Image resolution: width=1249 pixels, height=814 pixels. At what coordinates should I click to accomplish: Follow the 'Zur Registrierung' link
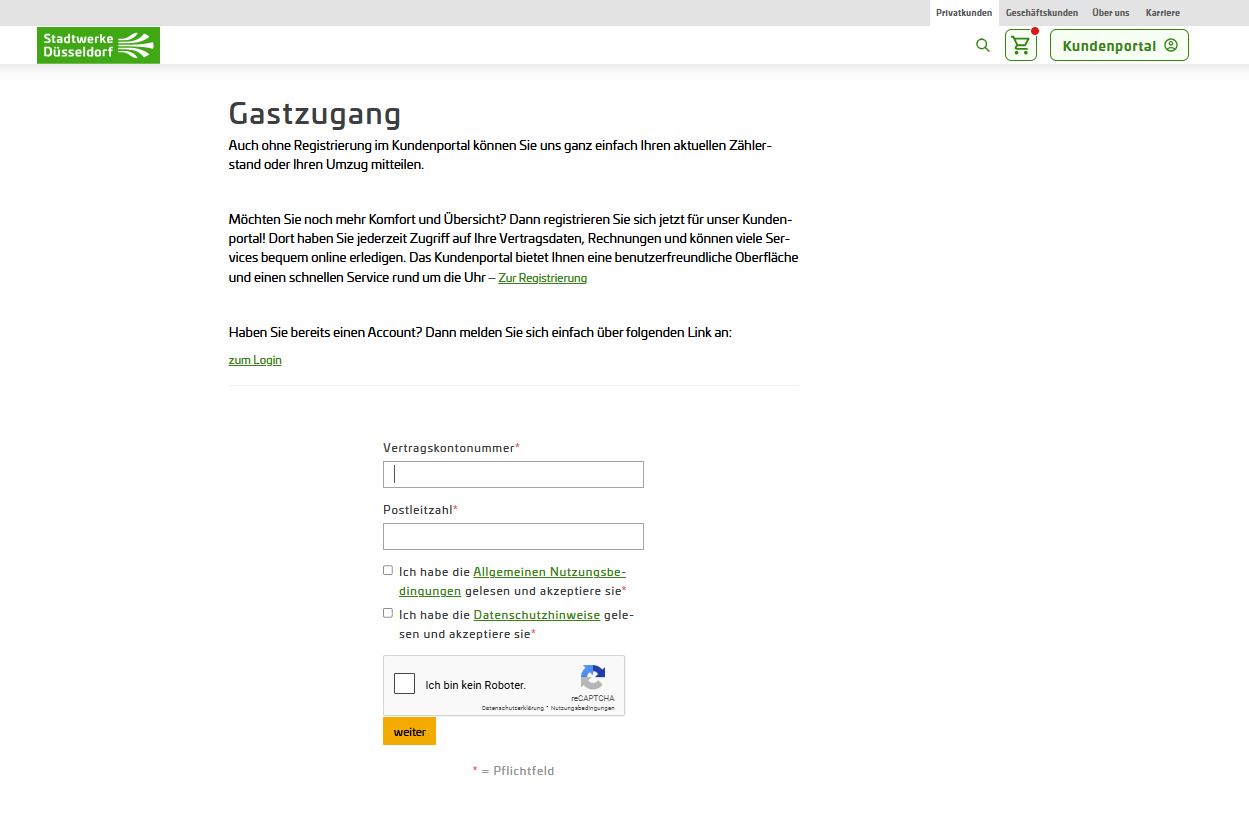(542, 277)
